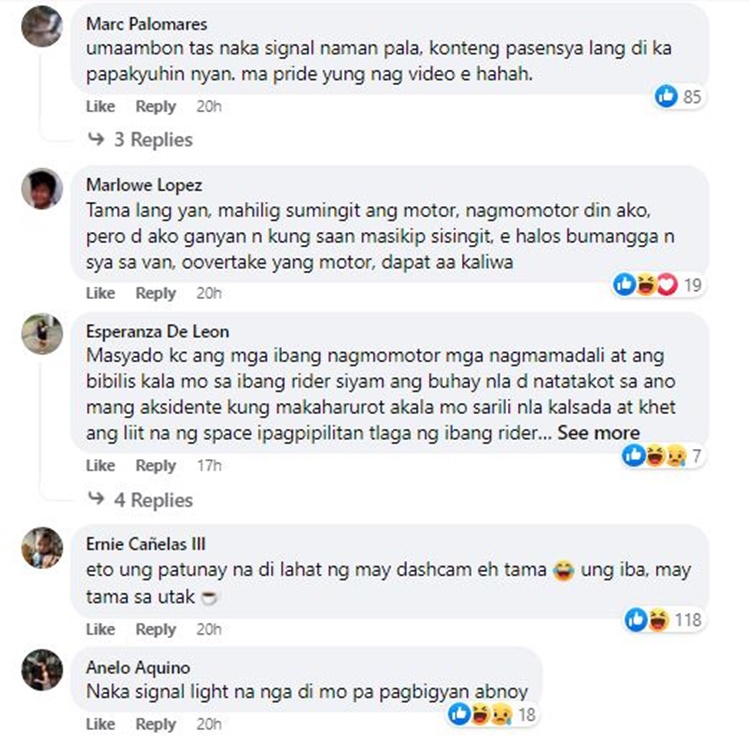Open the thumbs-up reaction on Anelo Aquino's comment
The width and height of the screenshot is (750, 737).
[459, 715]
